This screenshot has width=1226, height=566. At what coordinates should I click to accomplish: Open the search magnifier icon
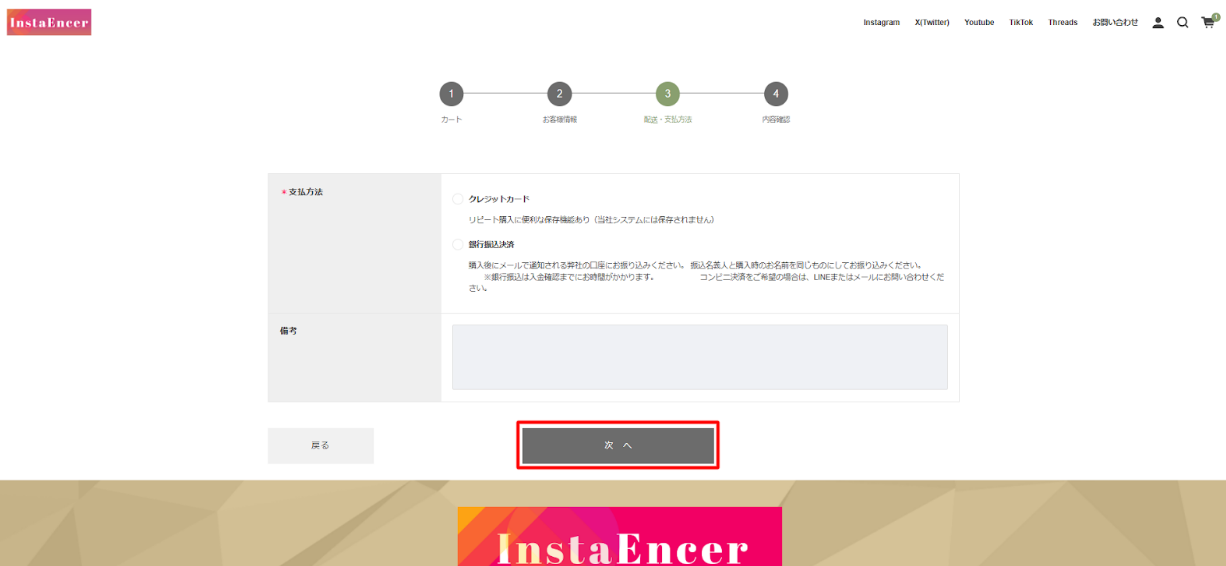(x=1182, y=23)
